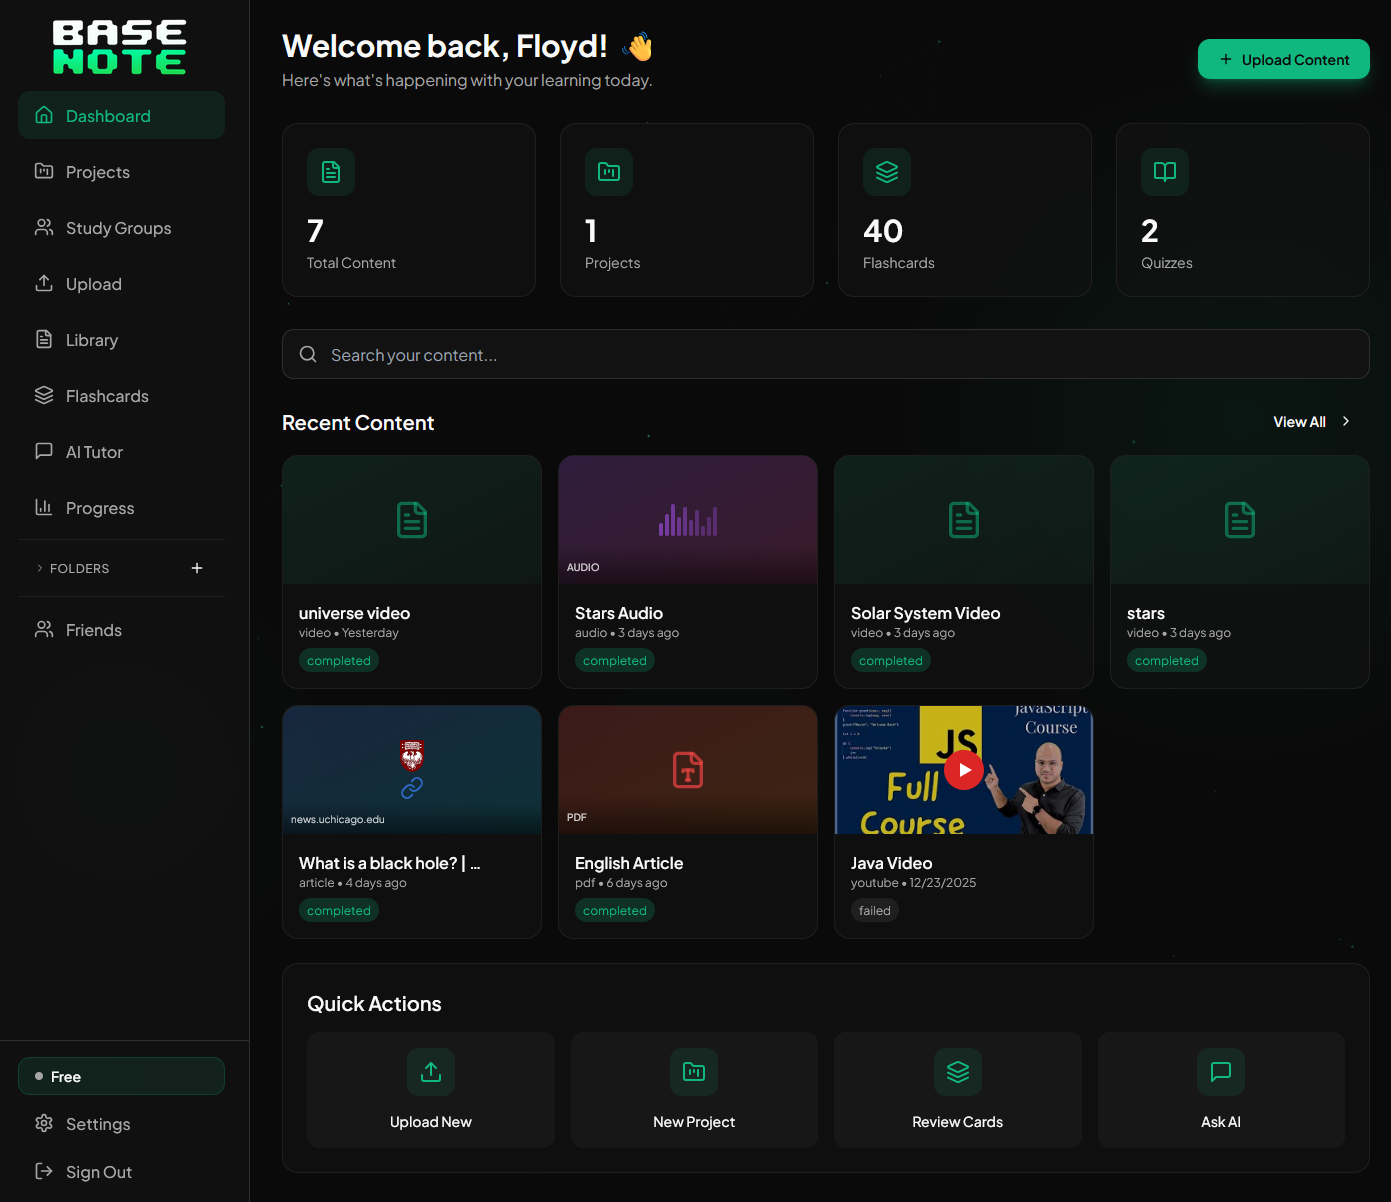The height and width of the screenshot is (1202, 1391).
Task: Select Dashboard in the sidebar
Action: (x=108, y=115)
